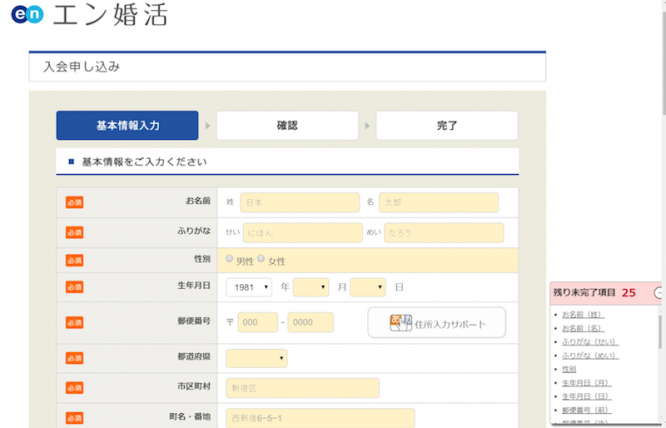The height and width of the screenshot is (428, 666).
Task: Select the 女性 radio button
Action: click(261, 259)
